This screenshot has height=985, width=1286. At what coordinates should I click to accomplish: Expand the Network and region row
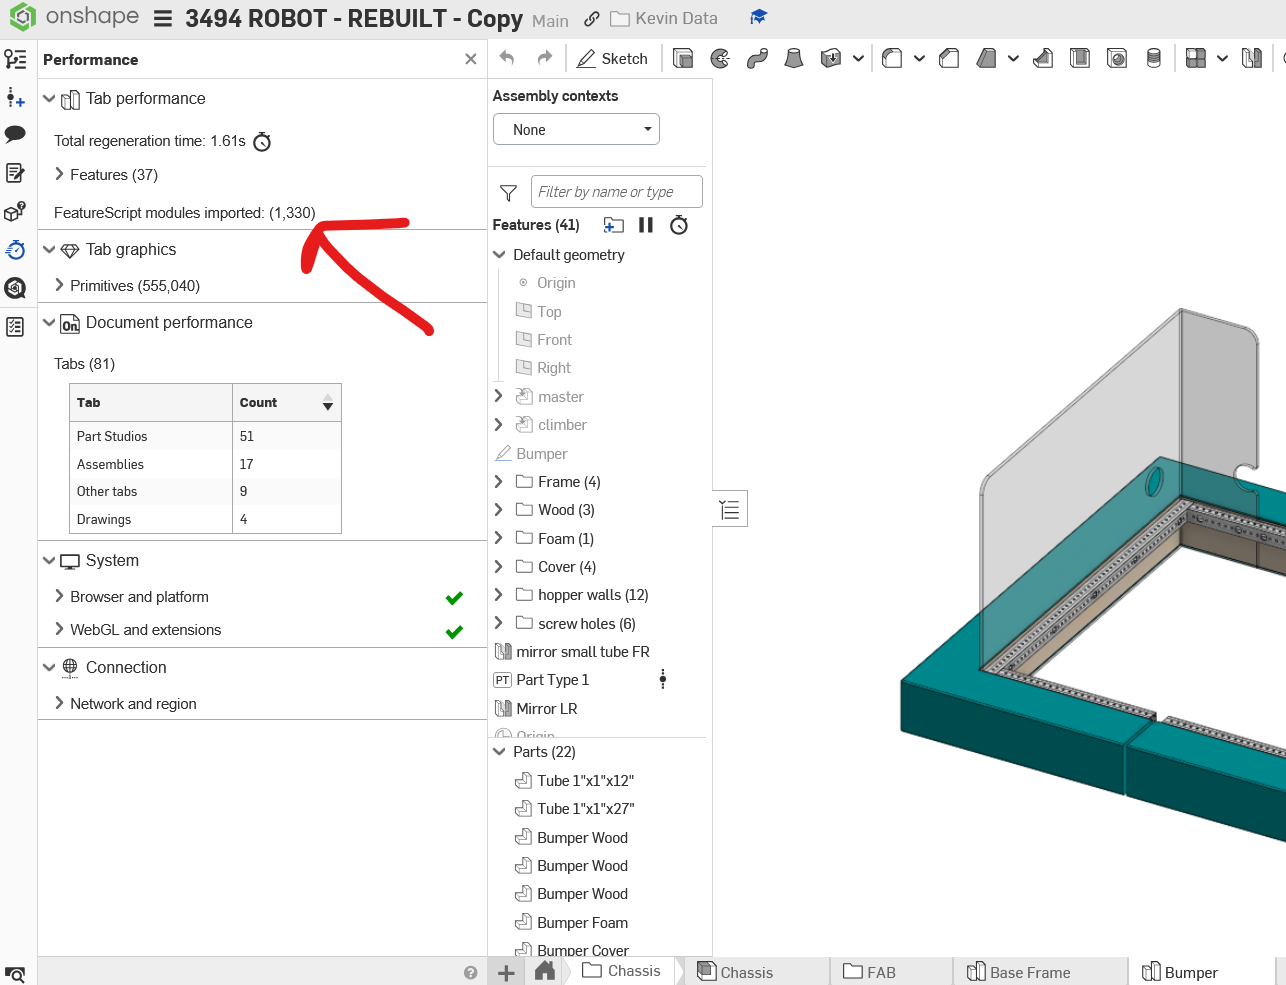pyautogui.click(x=60, y=704)
